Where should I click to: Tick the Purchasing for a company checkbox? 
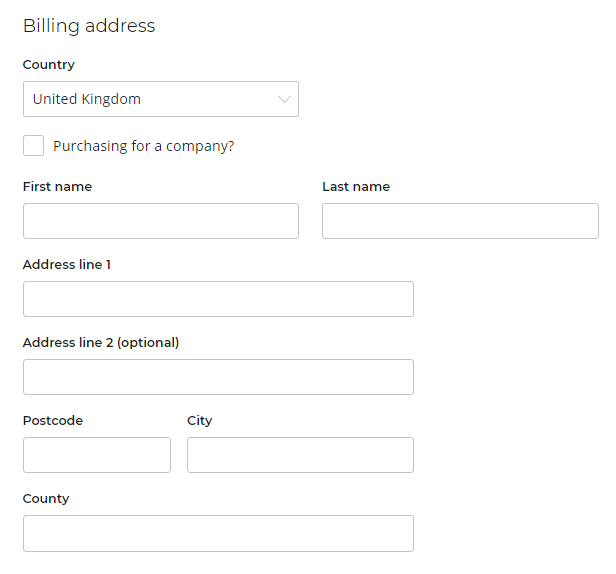tap(33, 146)
